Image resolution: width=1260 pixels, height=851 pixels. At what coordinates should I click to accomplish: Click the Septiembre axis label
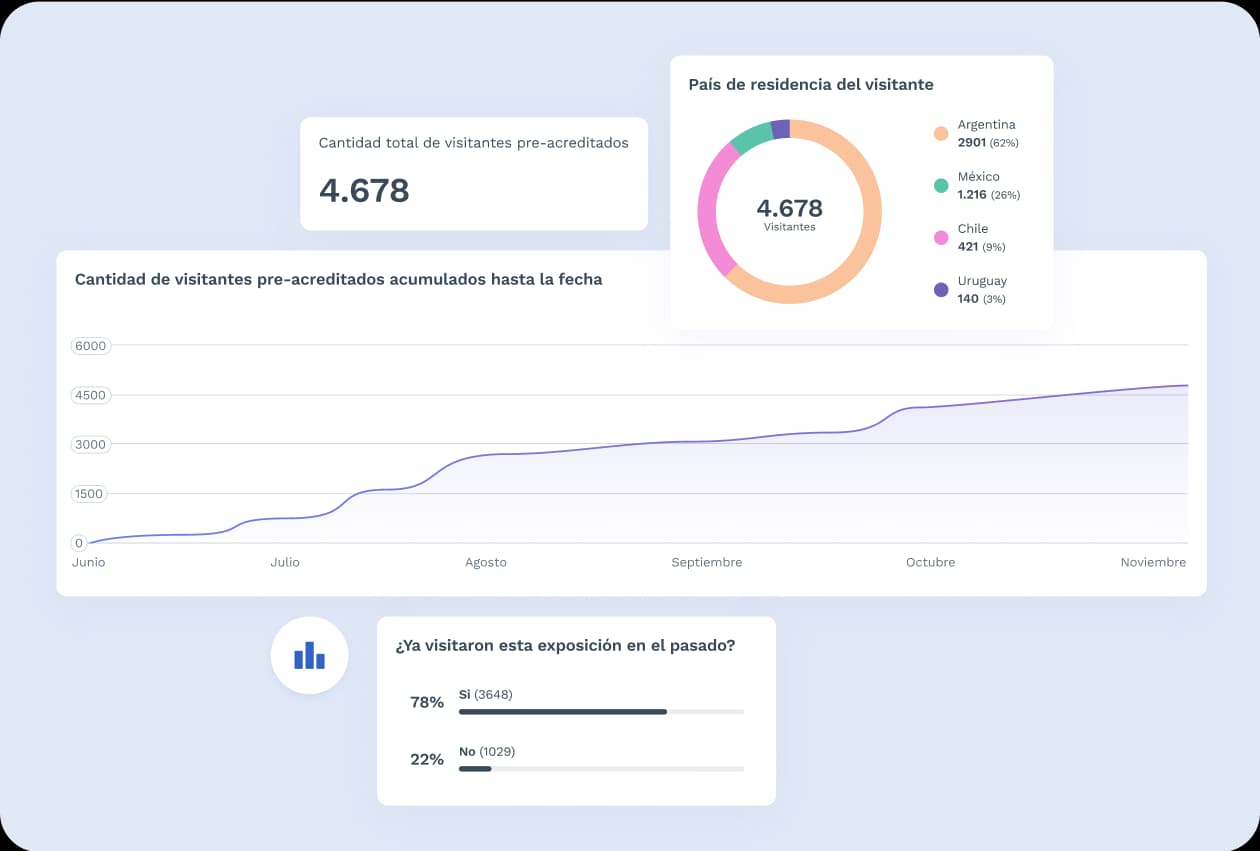[707, 562]
